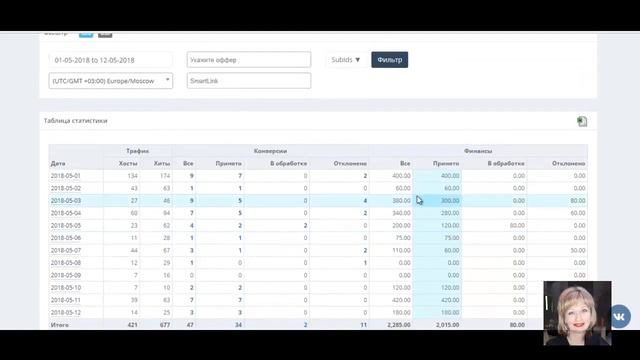Click the 180.00 value in the Финансы Все column
This screenshot has height=360, width=640.
click(x=401, y=313)
